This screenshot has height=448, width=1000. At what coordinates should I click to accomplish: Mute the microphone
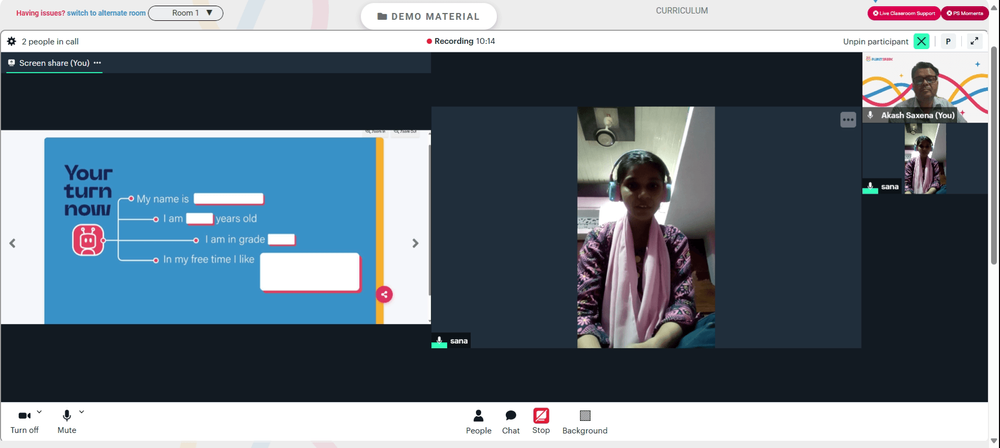[x=66, y=422]
